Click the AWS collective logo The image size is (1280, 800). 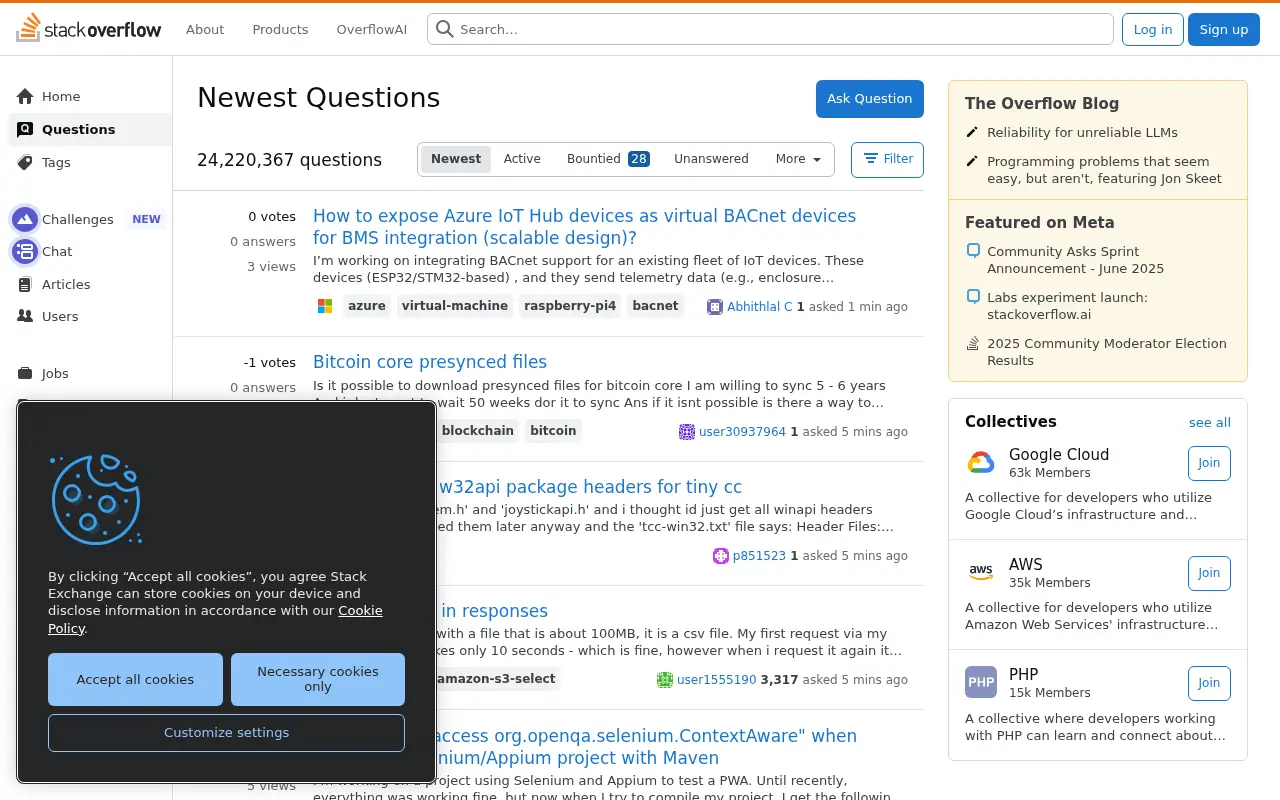tap(981, 573)
